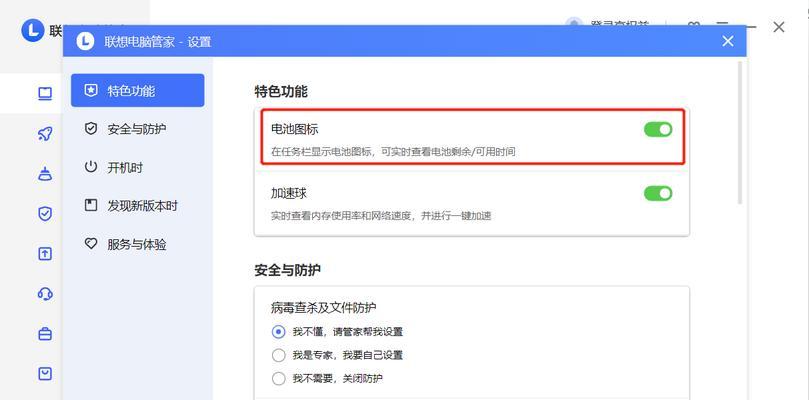Close the settings dialog
809x400 pixels.
pos(728,41)
